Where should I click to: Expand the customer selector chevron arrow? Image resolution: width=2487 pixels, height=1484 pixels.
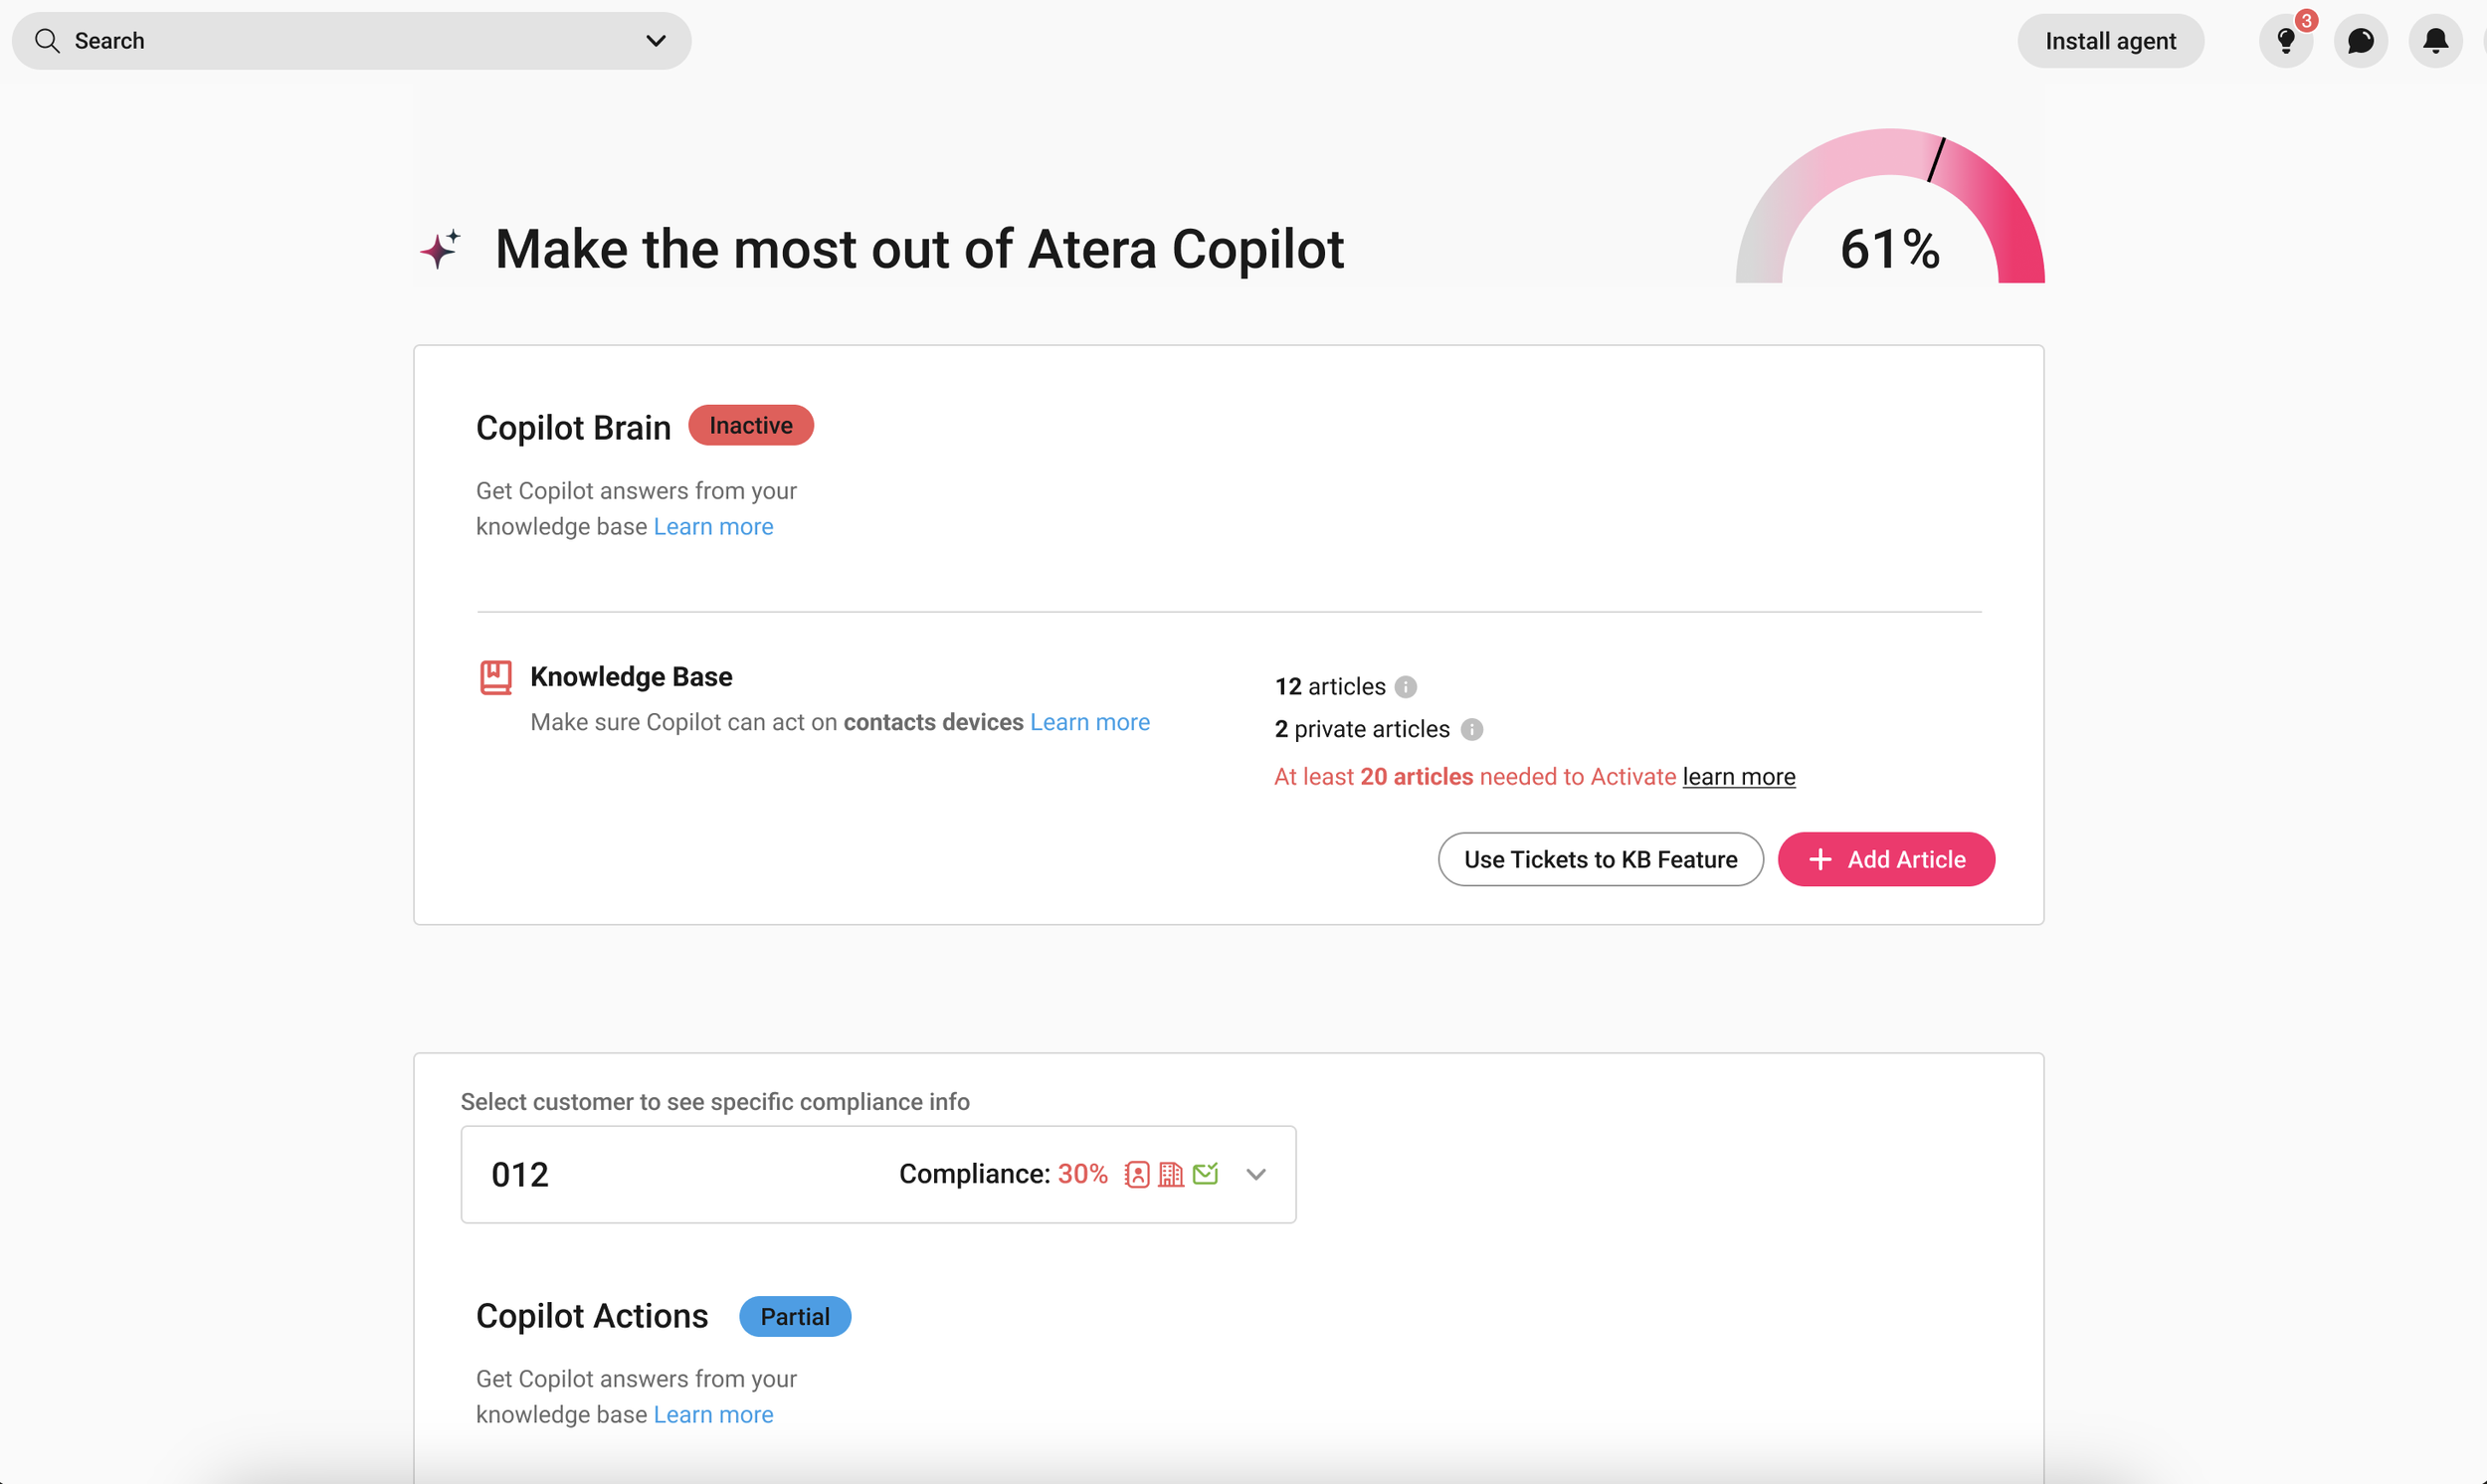click(x=1256, y=1174)
